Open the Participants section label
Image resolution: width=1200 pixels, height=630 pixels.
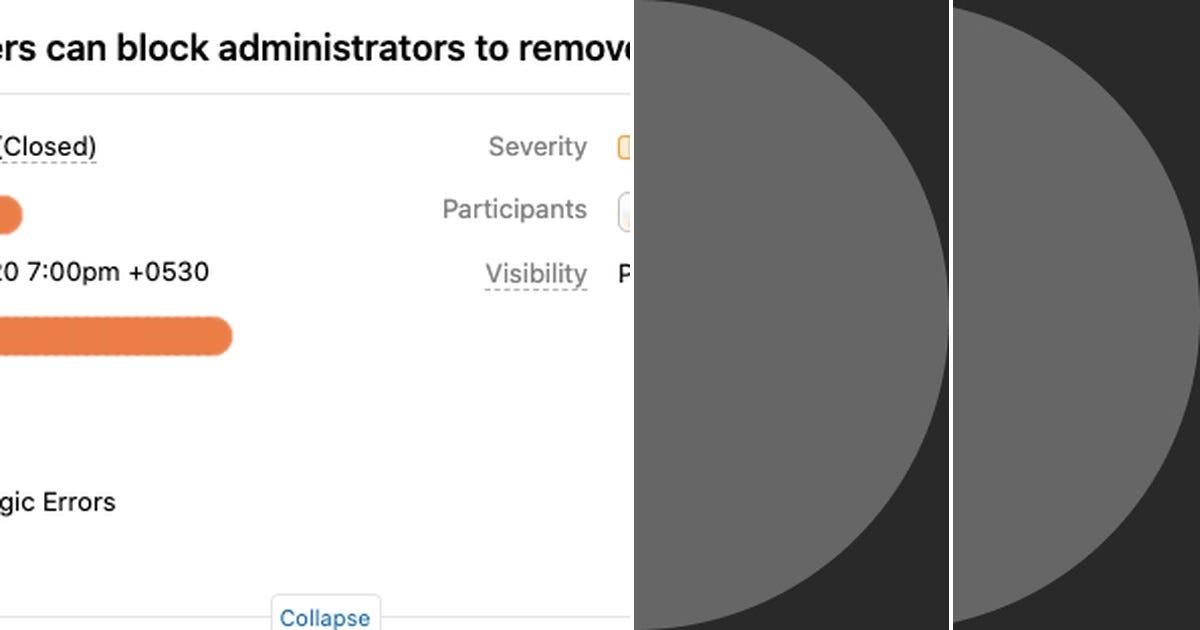514,209
